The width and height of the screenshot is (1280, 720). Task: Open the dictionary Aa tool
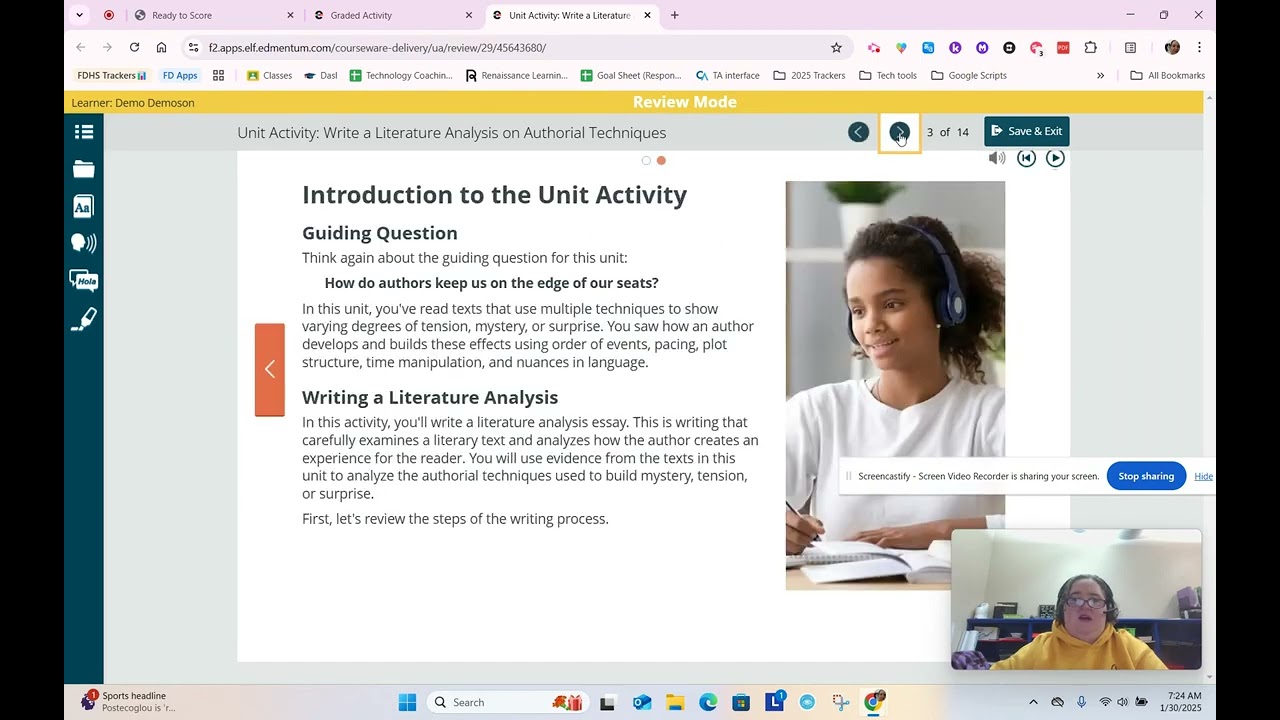coord(84,206)
